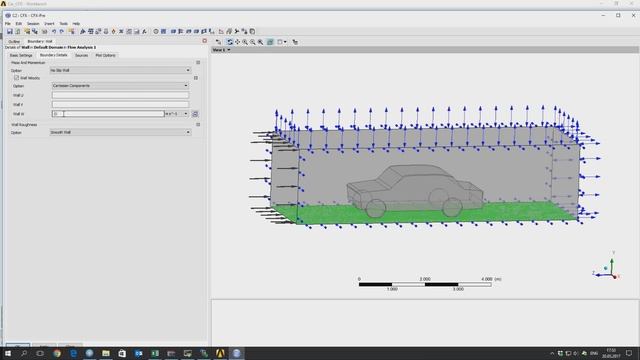Switch to the Outline tab
The image size is (640, 360).
click(x=14, y=41)
